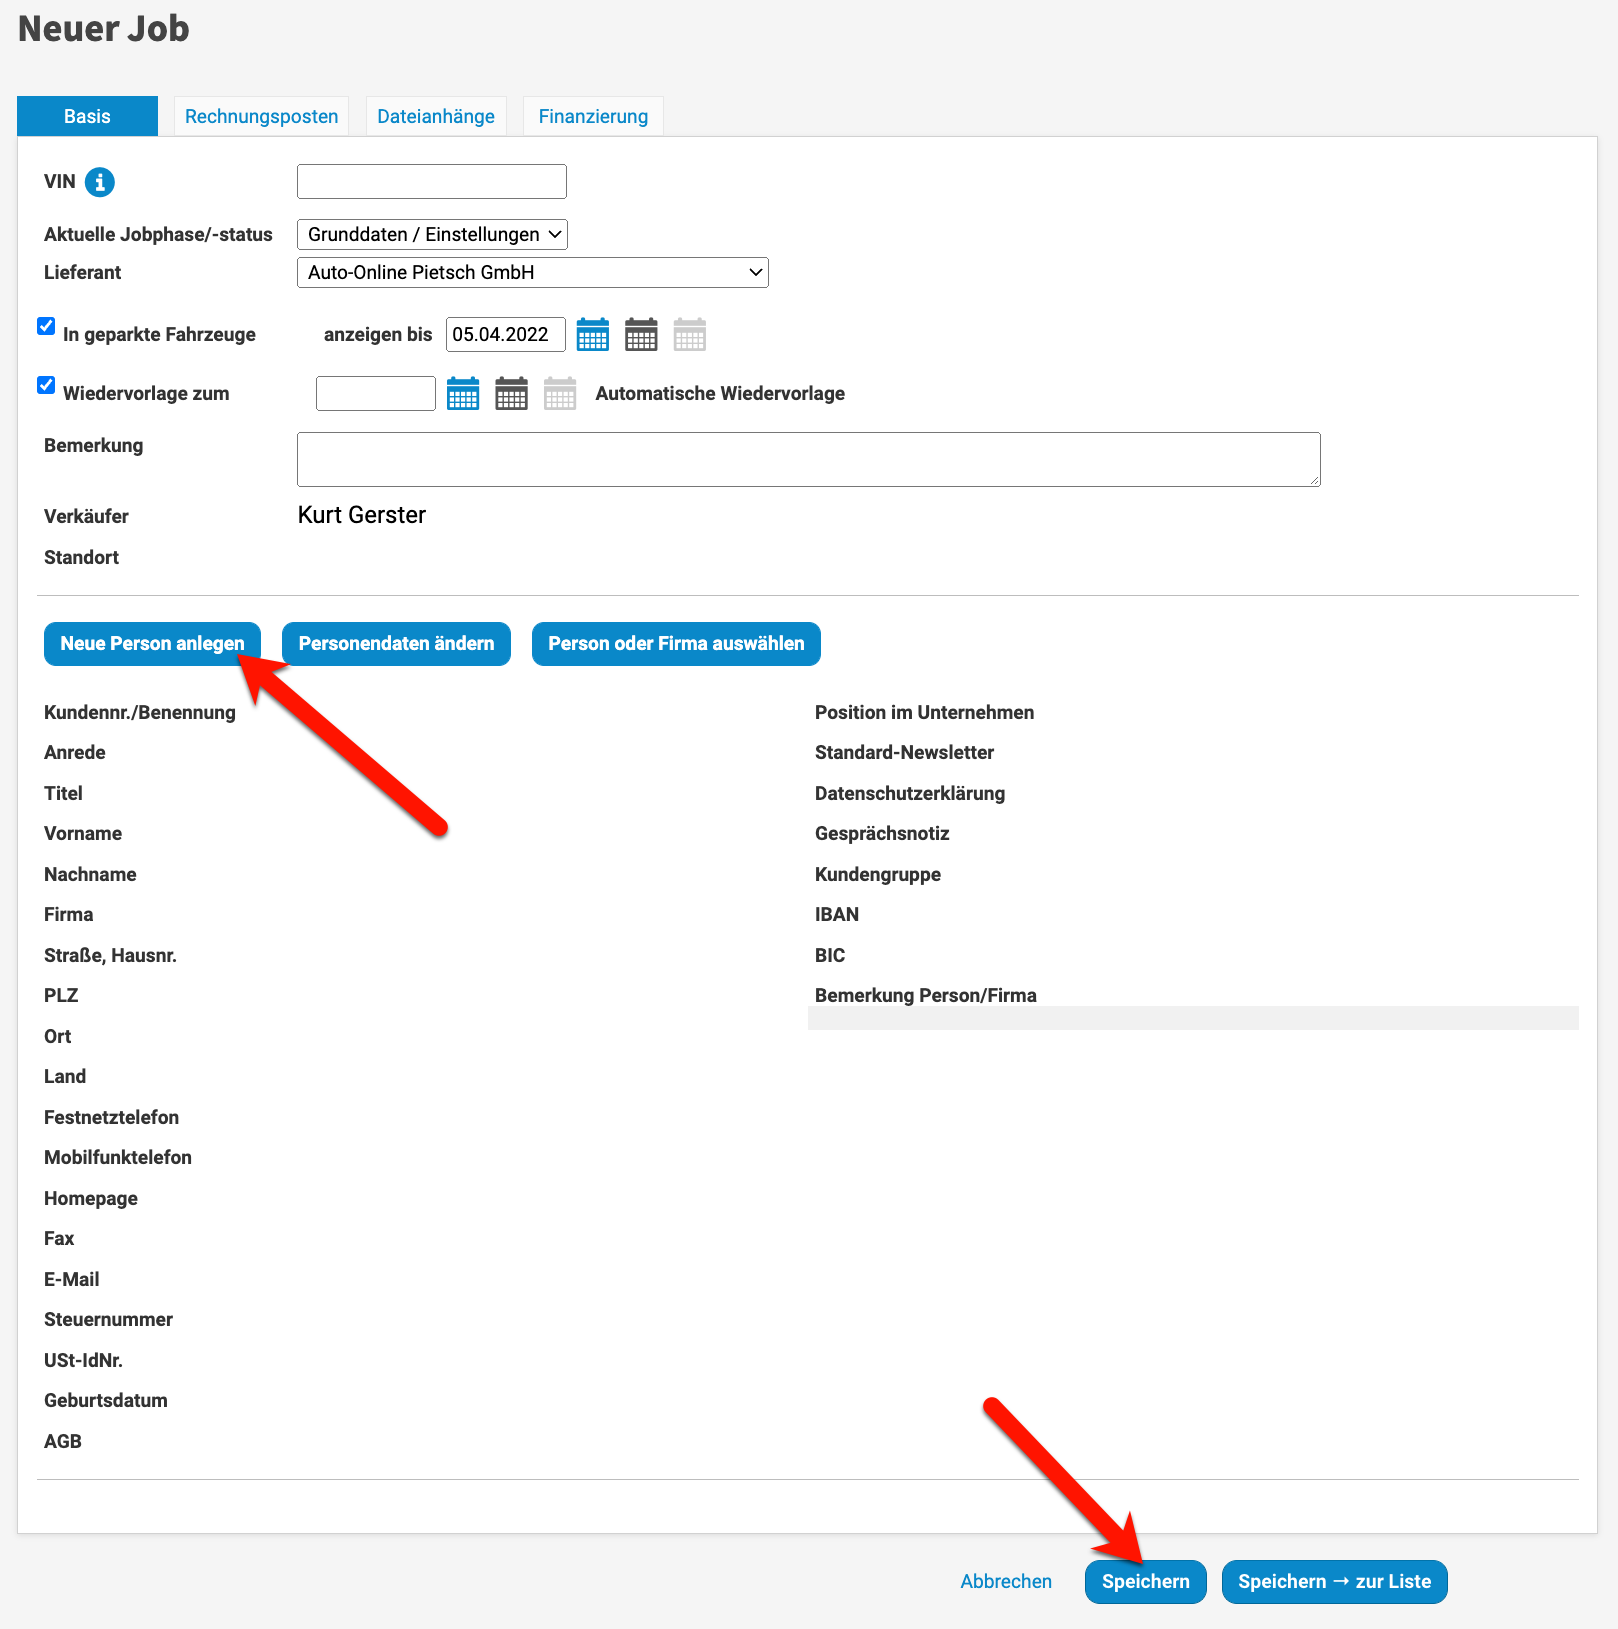Click gray calendar icon beside anzeigen bis date
The height and width of the screenshot is (1629, 1618).
click(690, 335)
